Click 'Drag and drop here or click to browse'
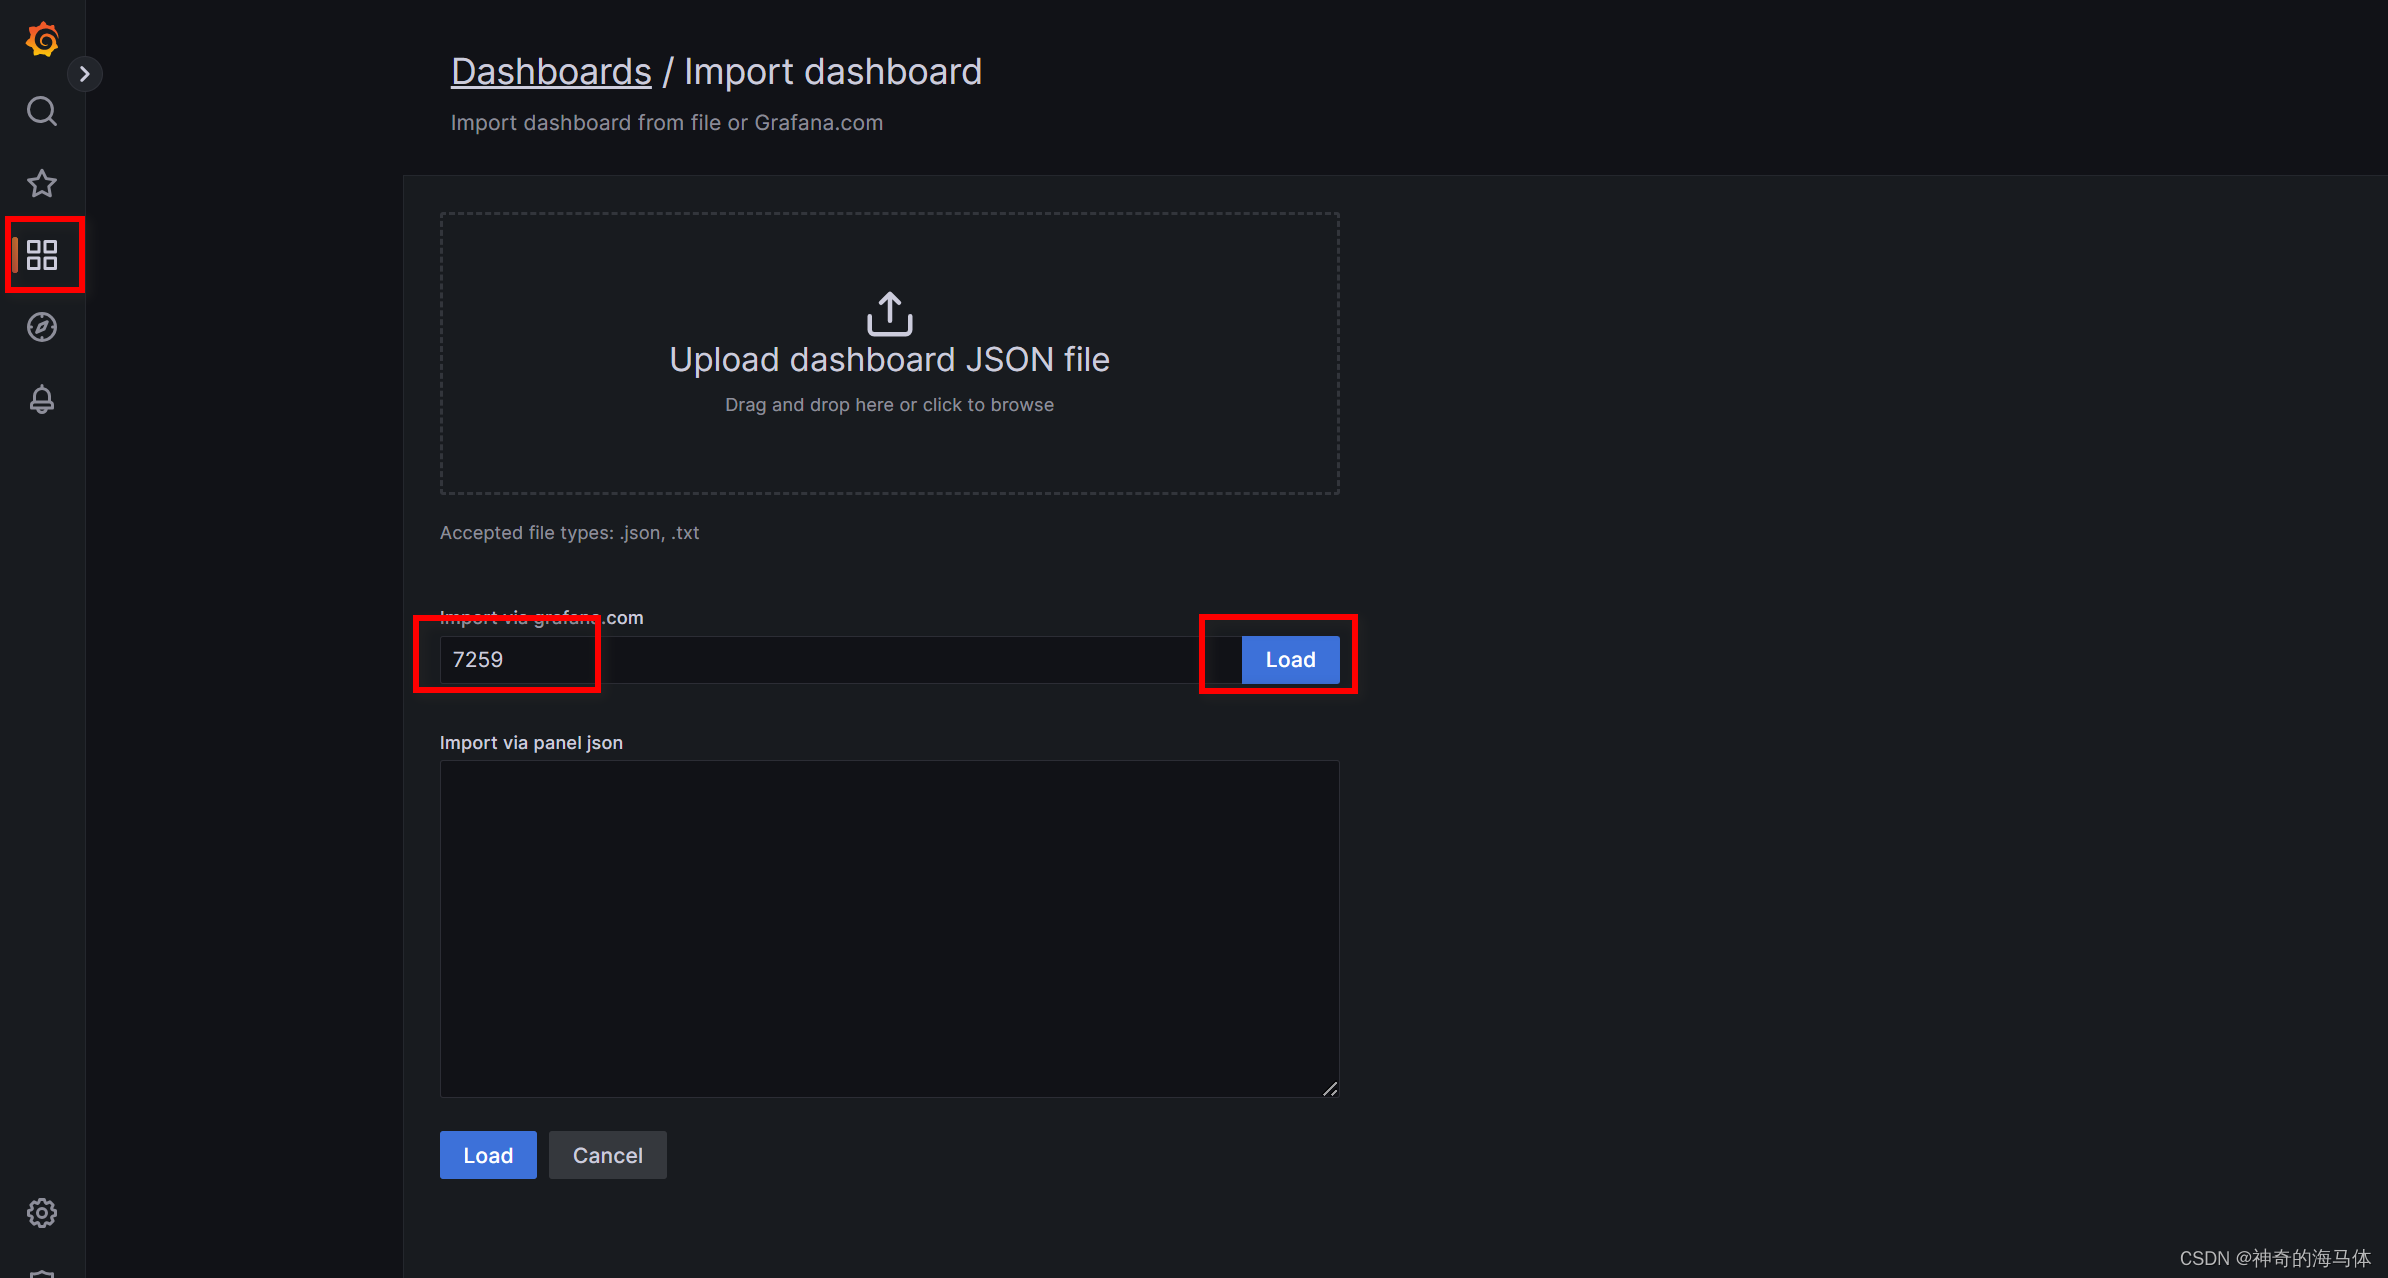 [889, 405]
